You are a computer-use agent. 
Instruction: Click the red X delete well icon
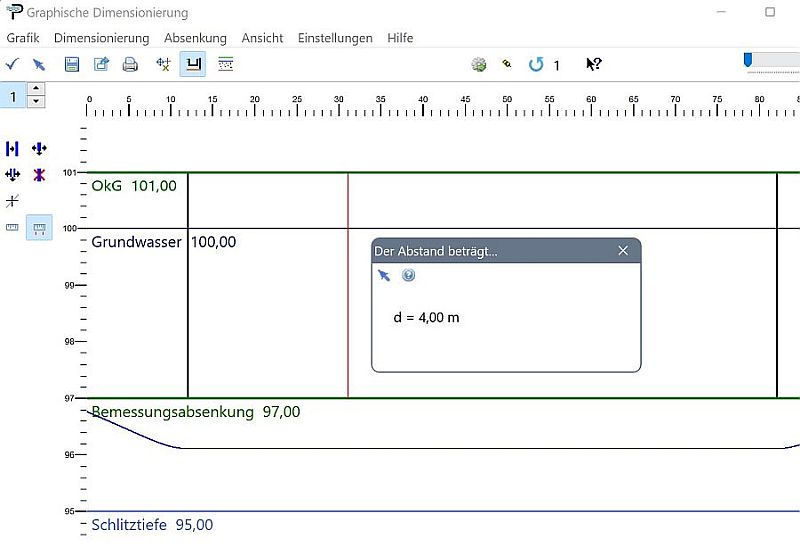pyautogui.click(x=39, y=175)
